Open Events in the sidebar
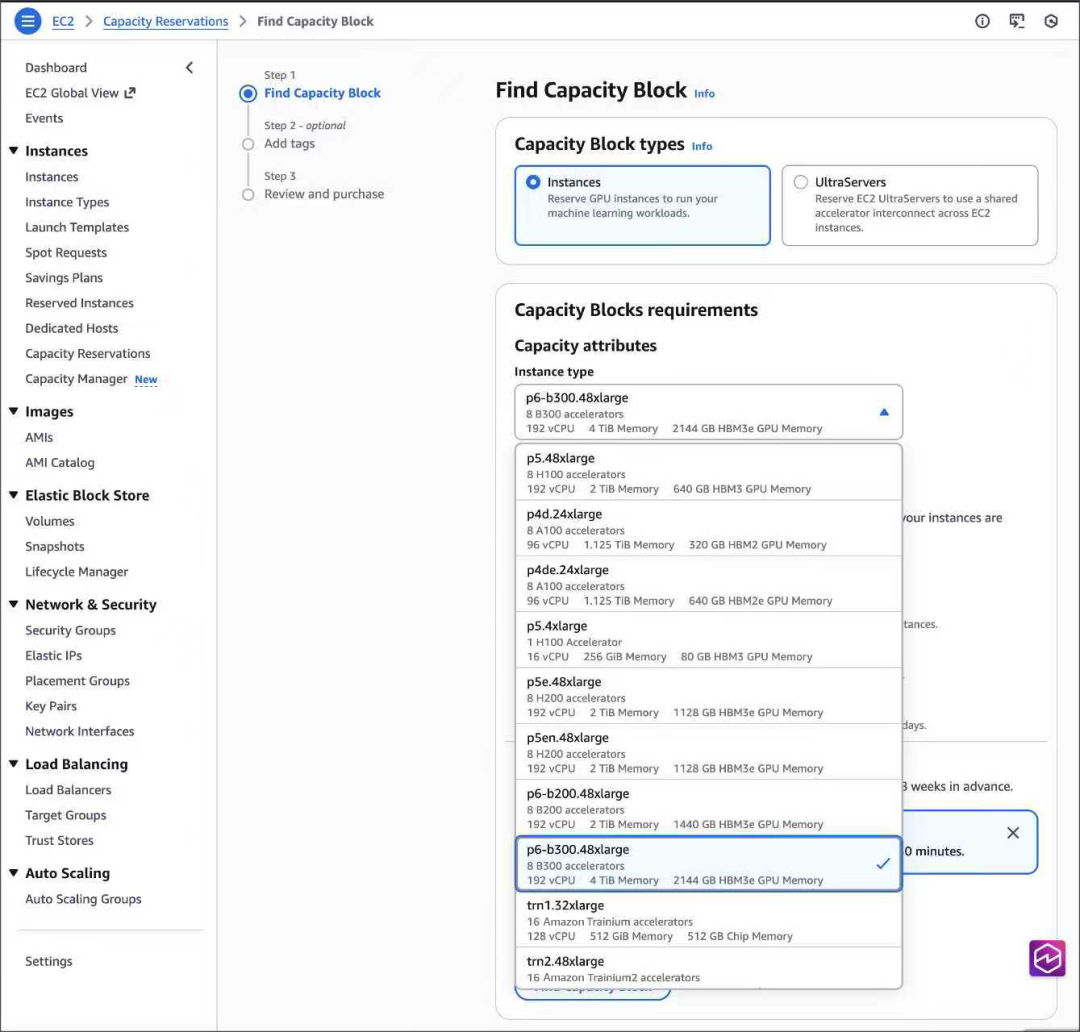 (x=44, y=118)
